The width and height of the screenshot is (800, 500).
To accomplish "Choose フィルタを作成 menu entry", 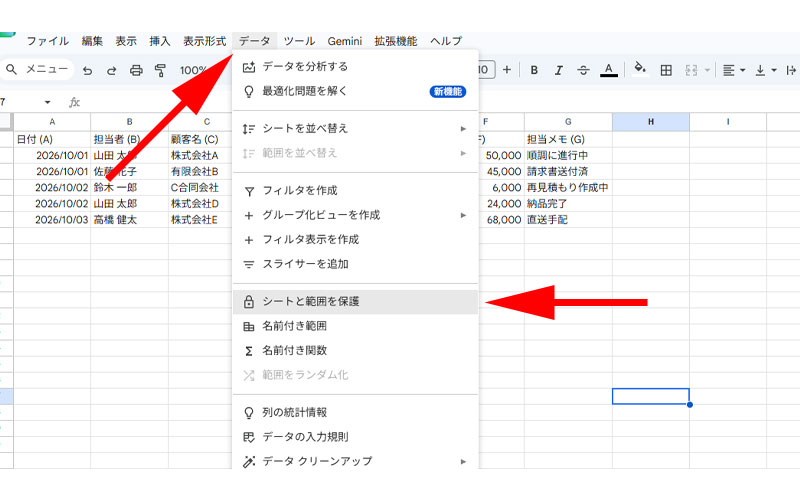I will (356, 191).
